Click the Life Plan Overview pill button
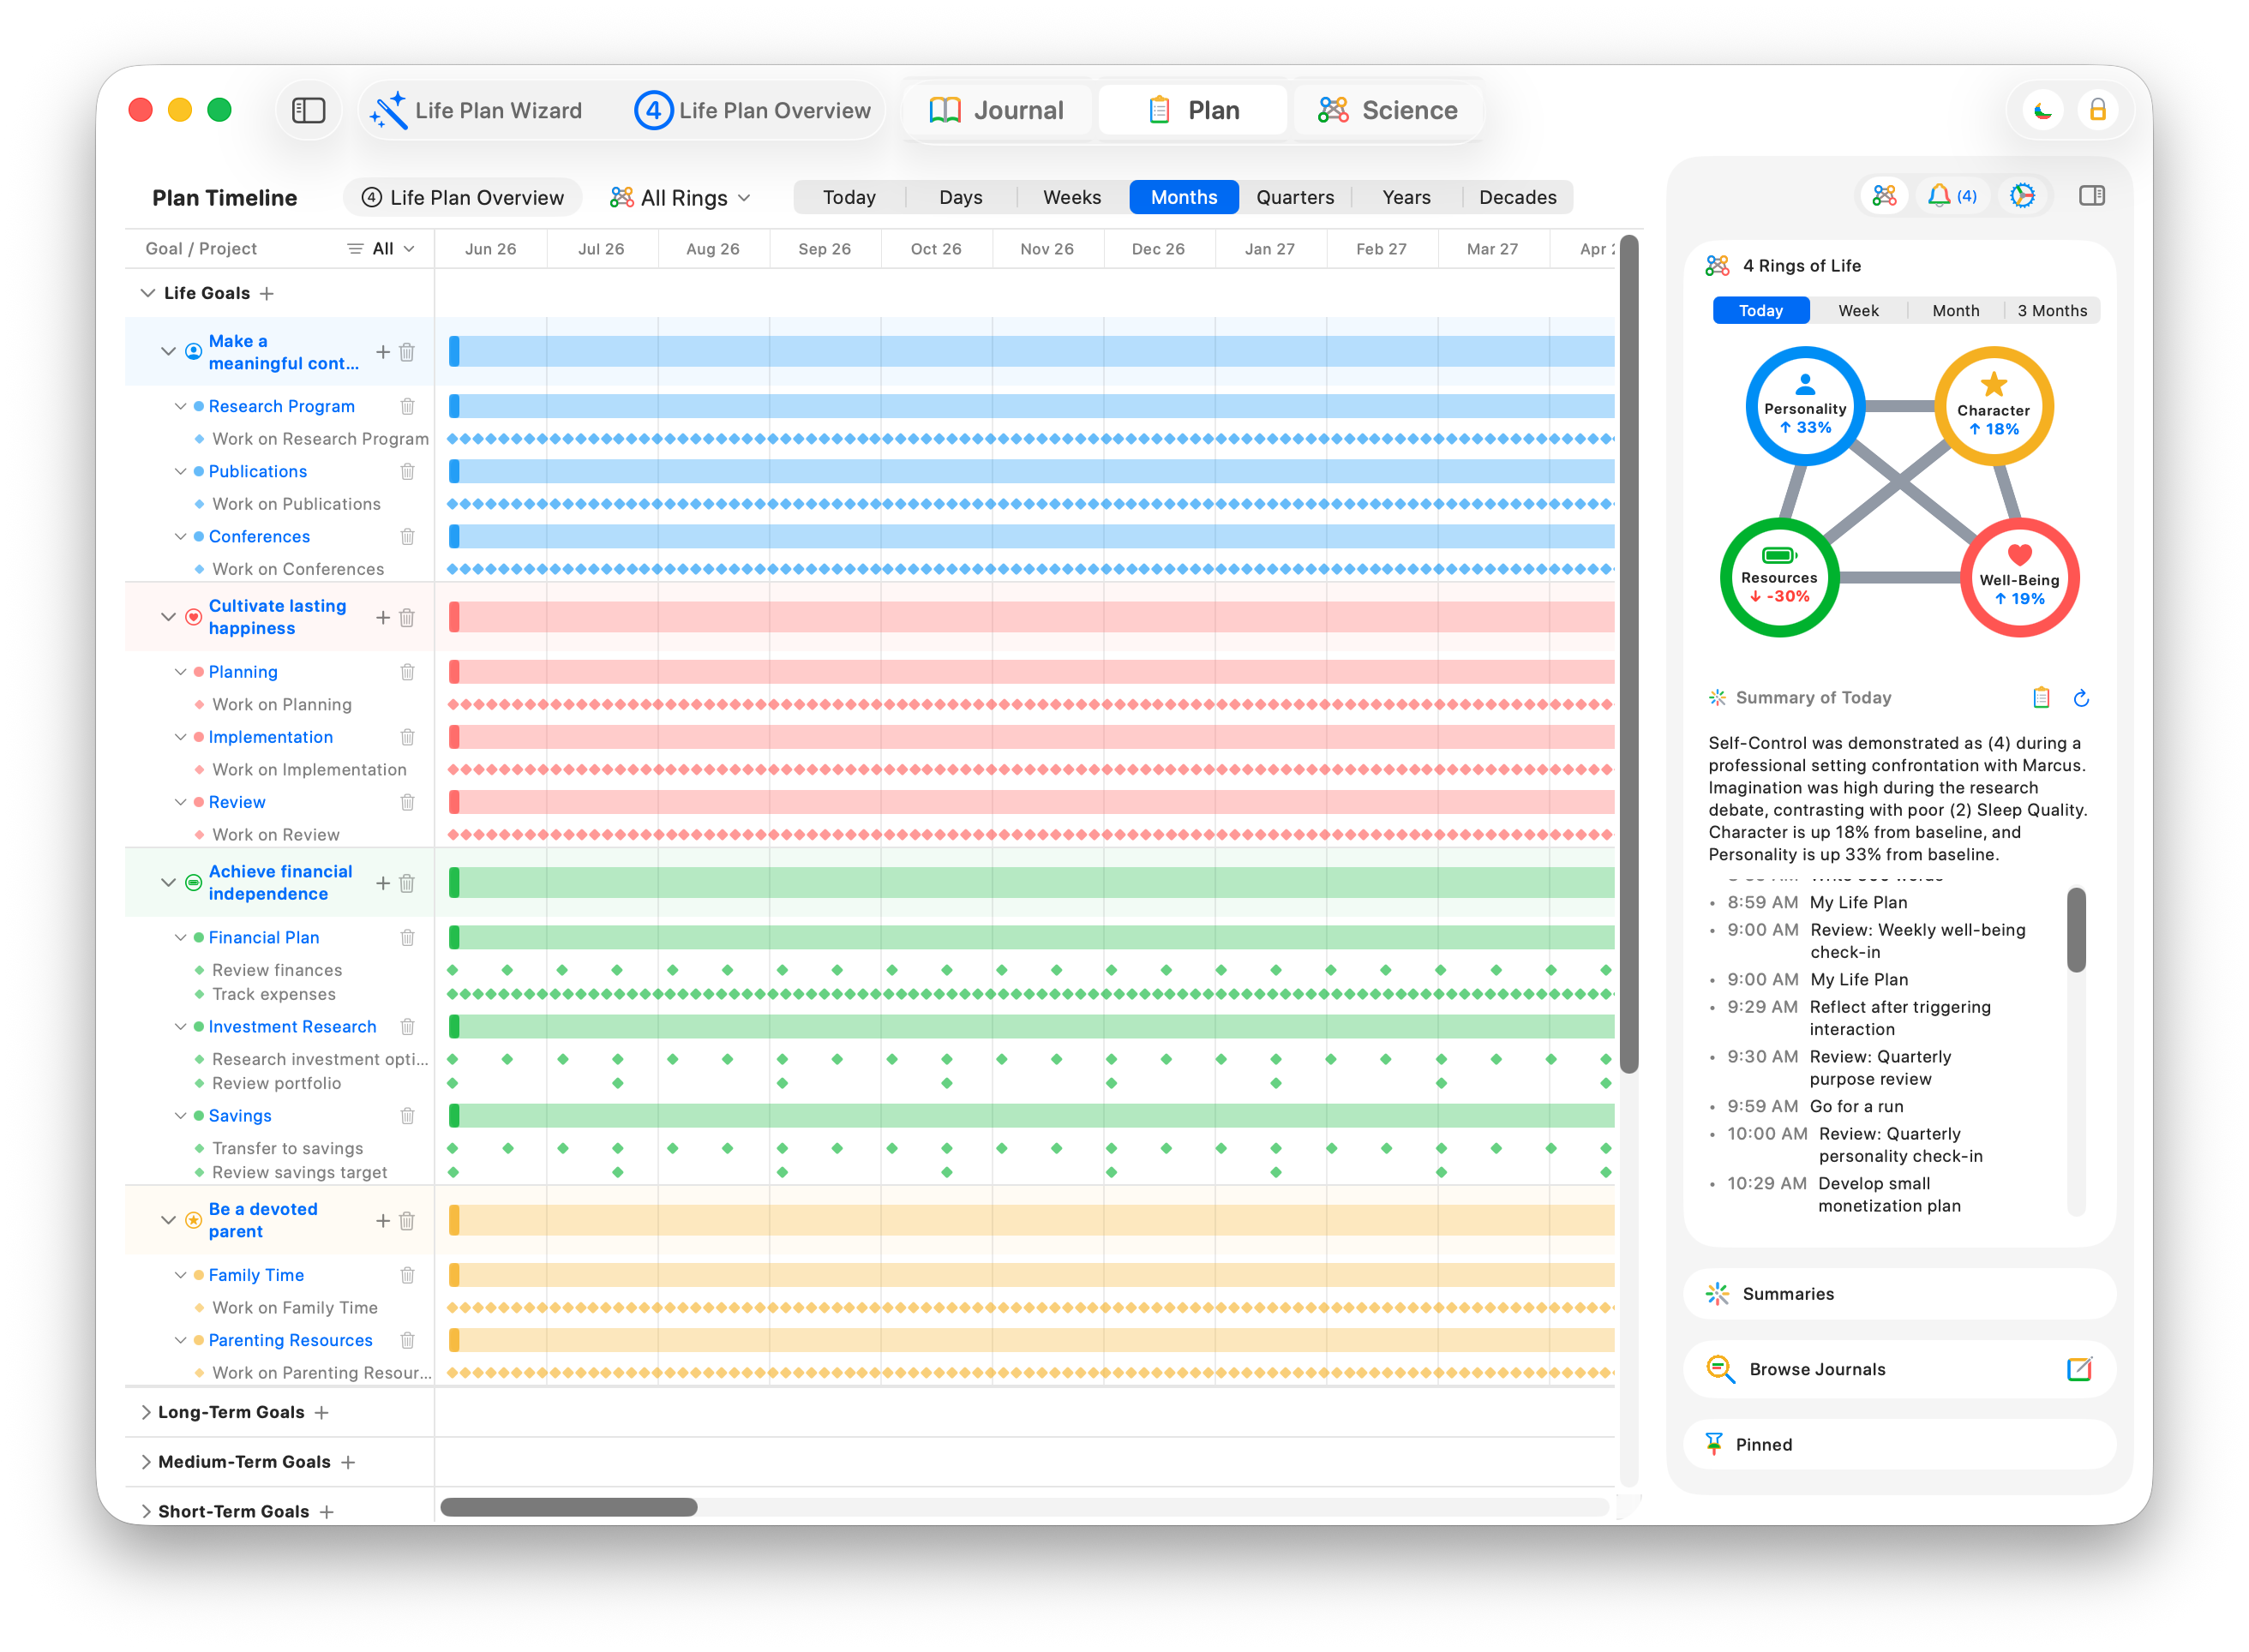The height and width of the screenshot is (1652, 2249). 462,197
